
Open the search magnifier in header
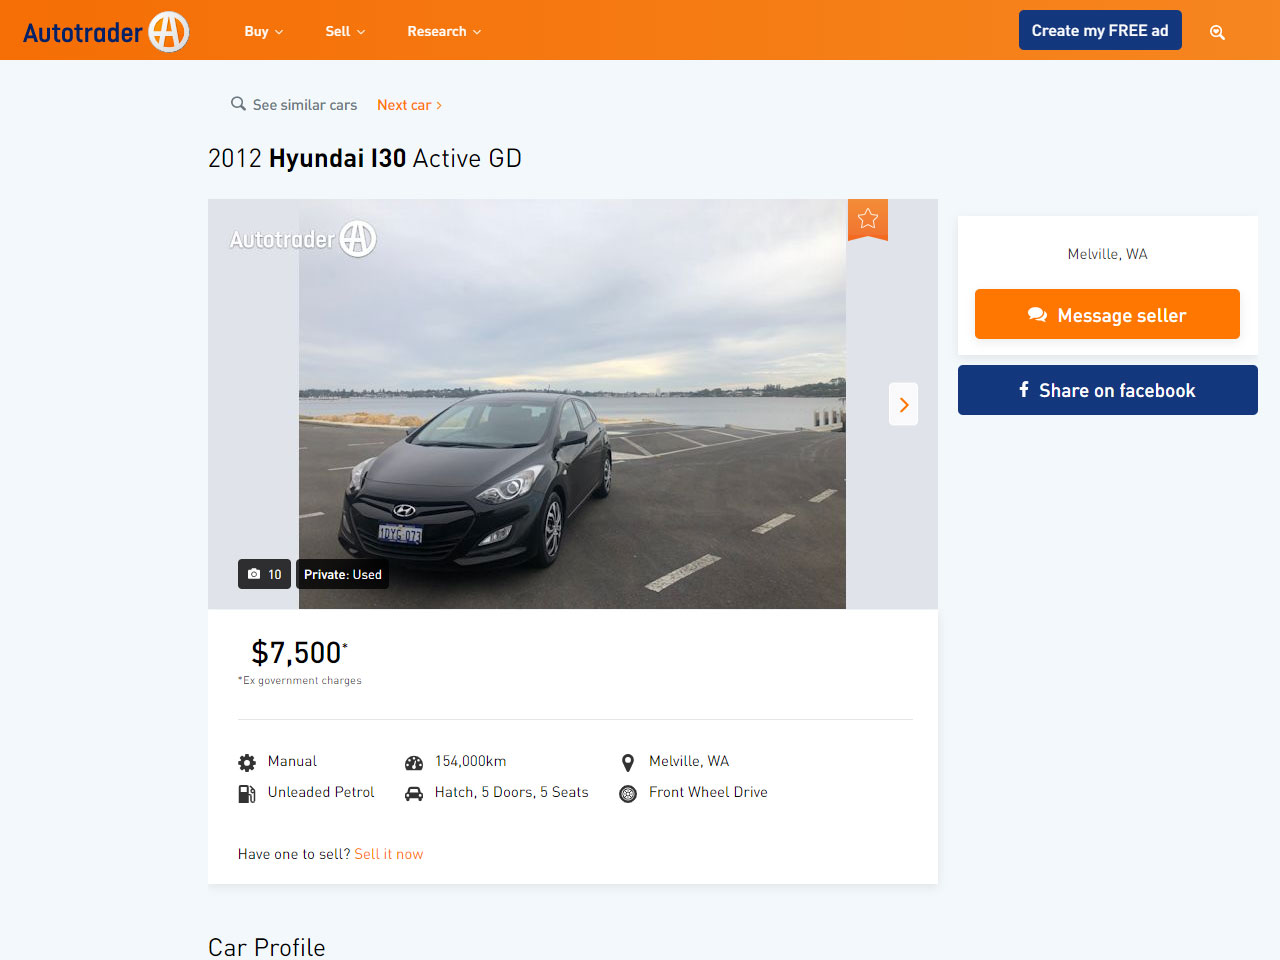point(1217,32)
